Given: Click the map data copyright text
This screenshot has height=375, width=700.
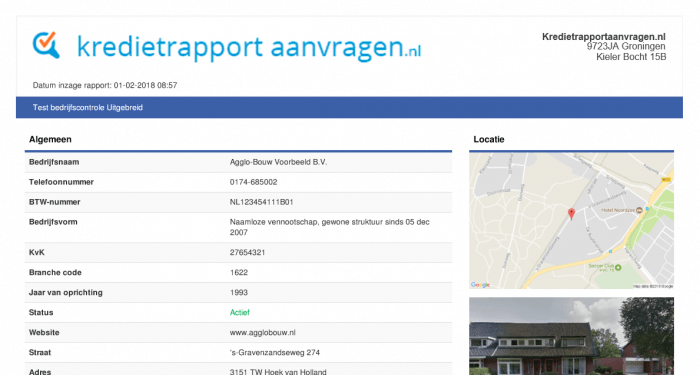Looking at the screenshot, I should (x=653, y=286).
